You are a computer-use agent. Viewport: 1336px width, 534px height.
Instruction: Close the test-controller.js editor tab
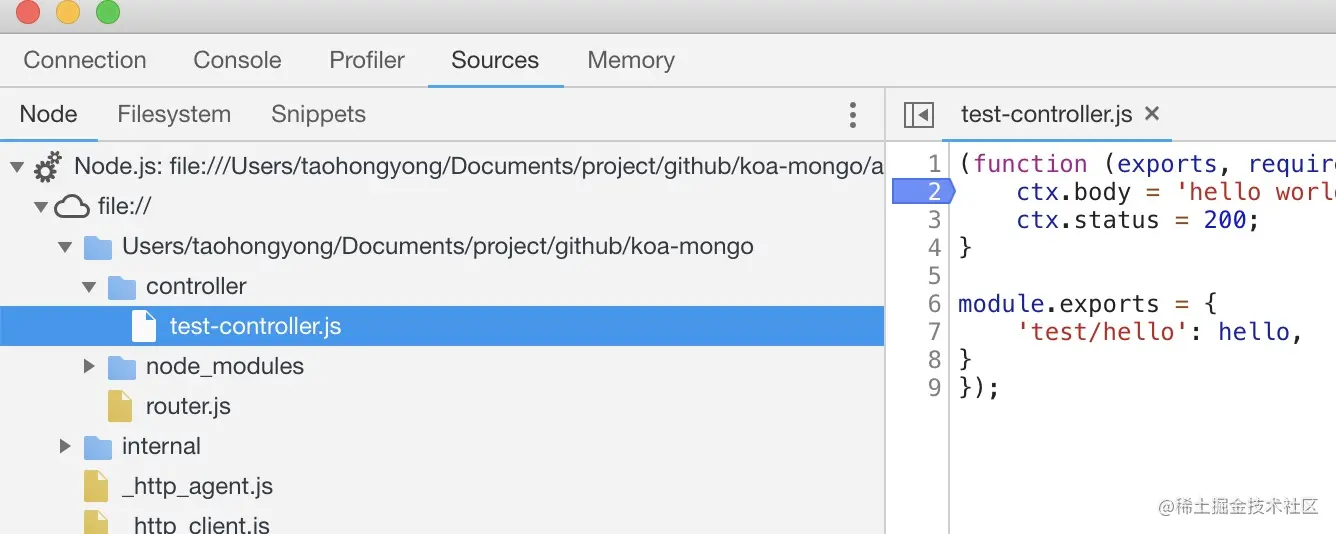coord(1152,114)
